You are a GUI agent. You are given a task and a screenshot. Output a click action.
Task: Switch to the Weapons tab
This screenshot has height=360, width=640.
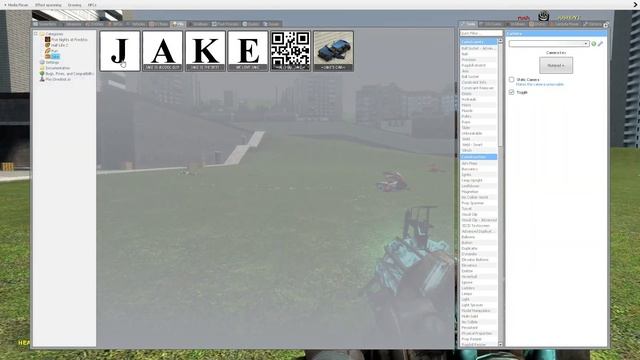coord(72,24)
